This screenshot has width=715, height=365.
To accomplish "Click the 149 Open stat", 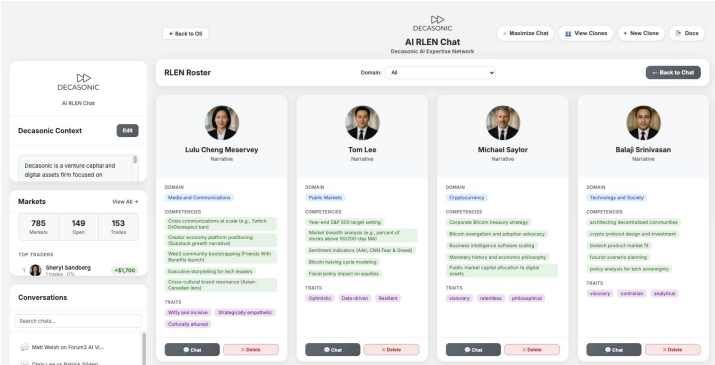I will tap(78, 226).
